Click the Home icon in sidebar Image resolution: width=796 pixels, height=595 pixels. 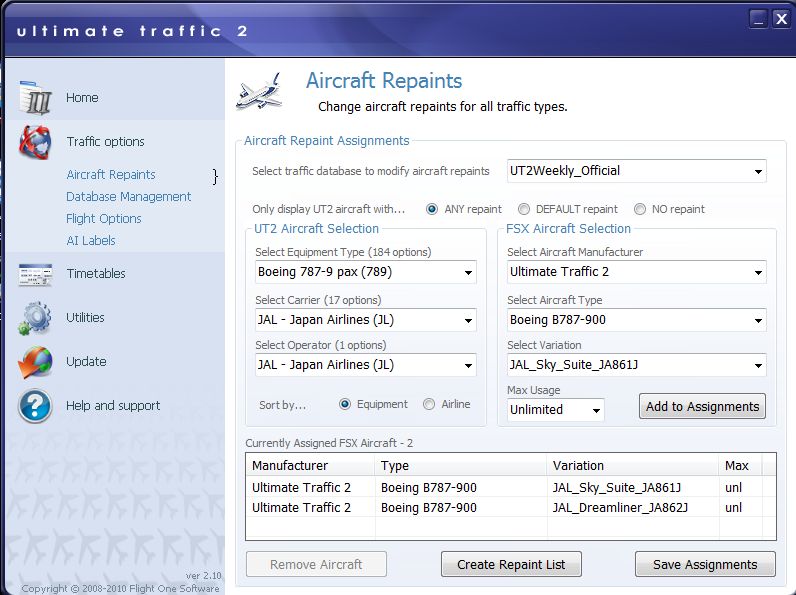[x=36, y=97]
